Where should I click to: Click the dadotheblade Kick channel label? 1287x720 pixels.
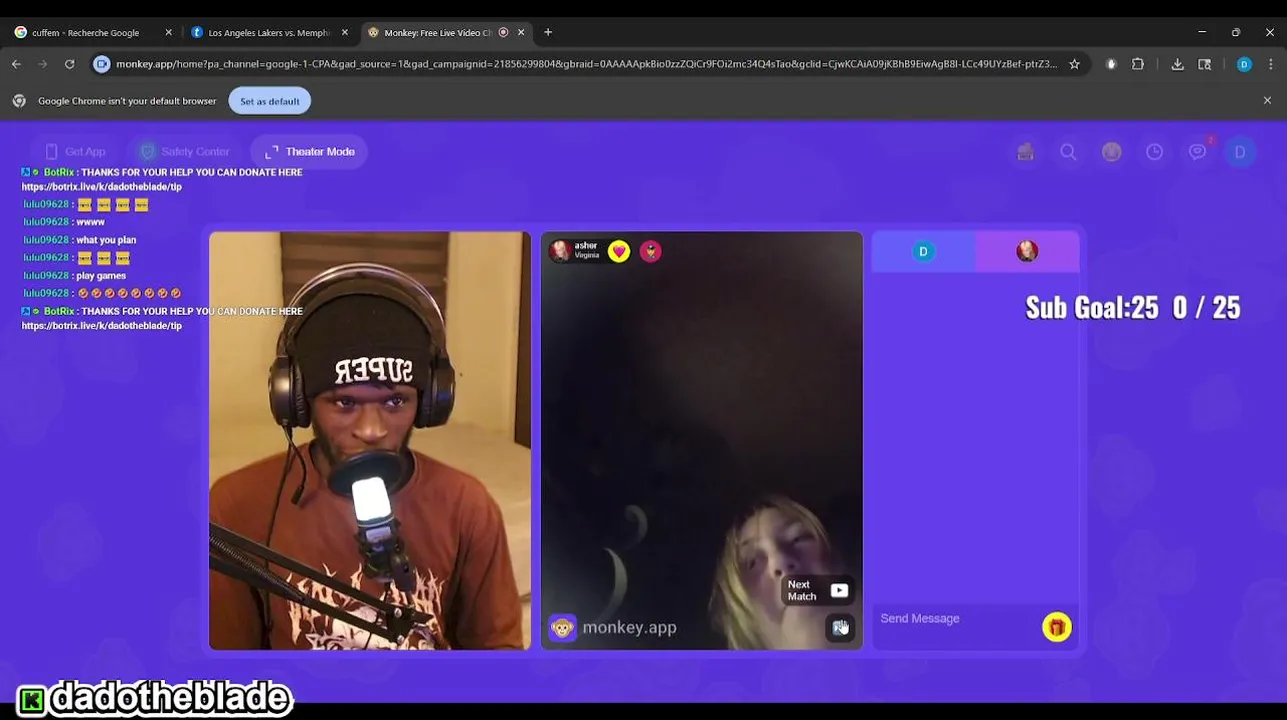coord(155,697)
